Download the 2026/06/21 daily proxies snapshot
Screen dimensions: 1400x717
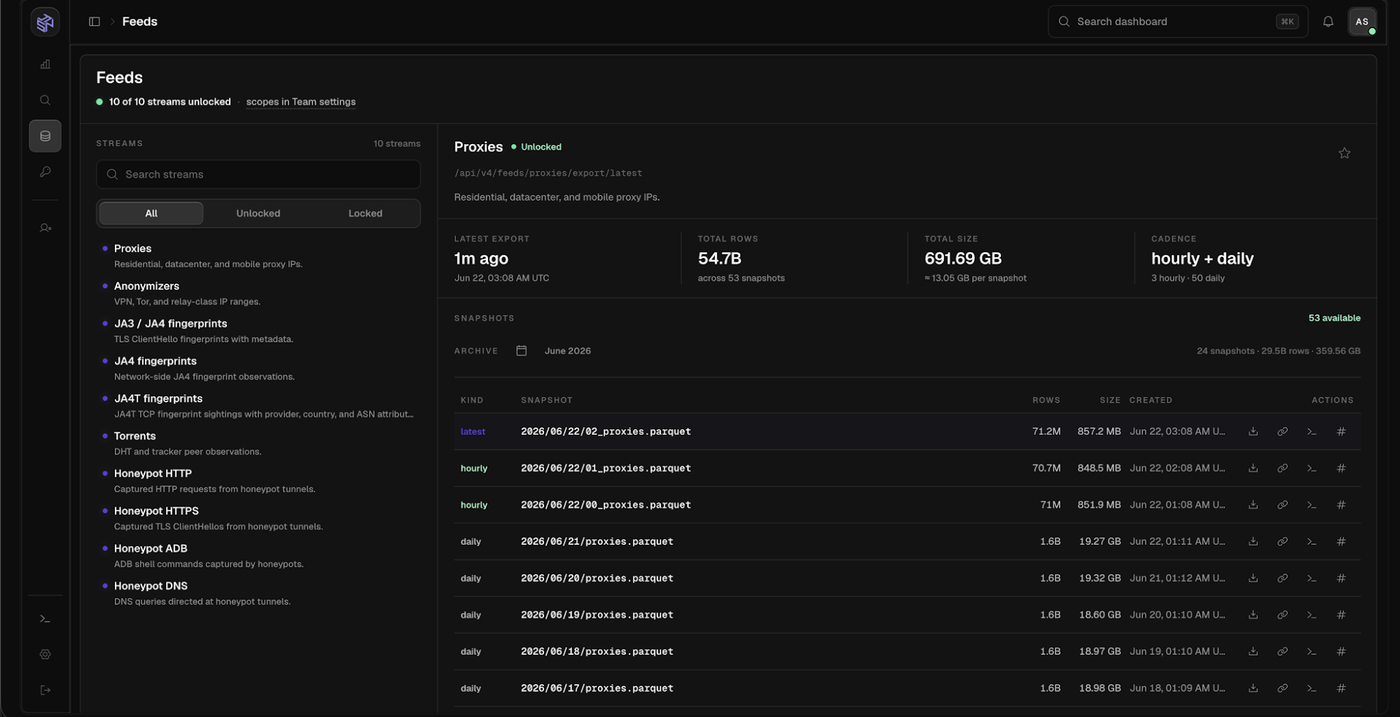click(1253, 542)
